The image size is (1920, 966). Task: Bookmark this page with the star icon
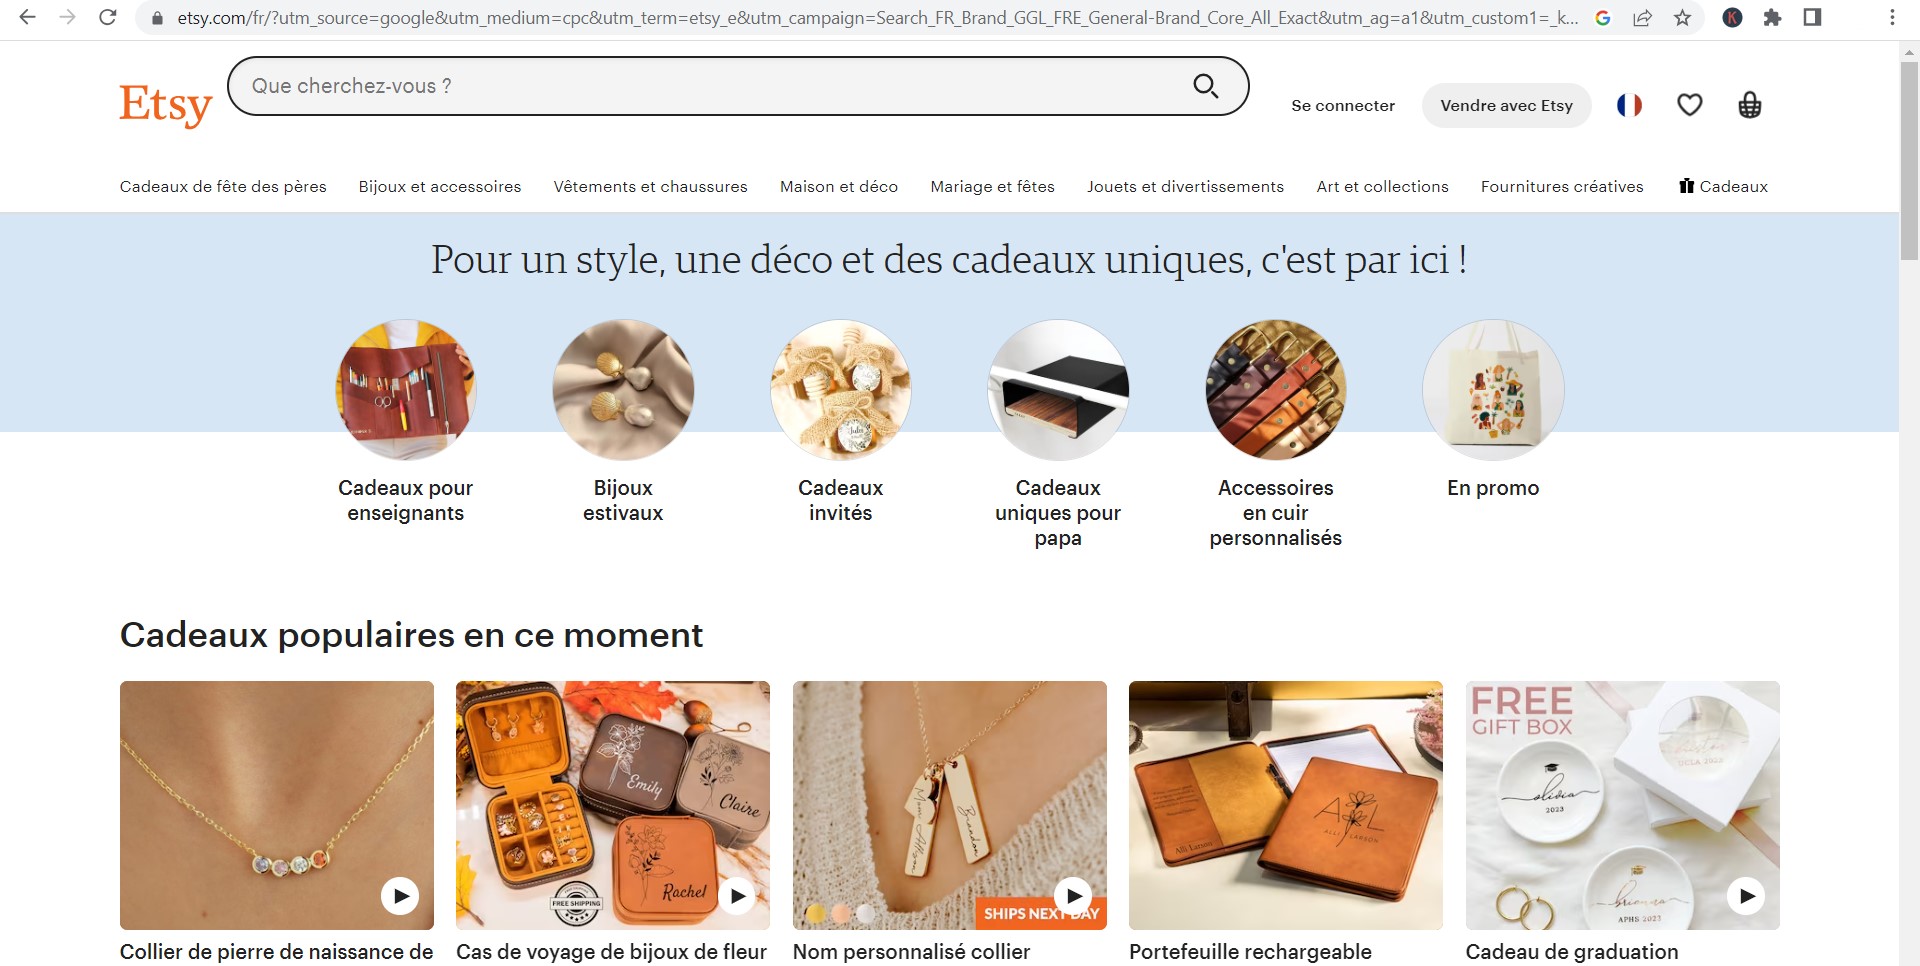(x=1683, y=17)
